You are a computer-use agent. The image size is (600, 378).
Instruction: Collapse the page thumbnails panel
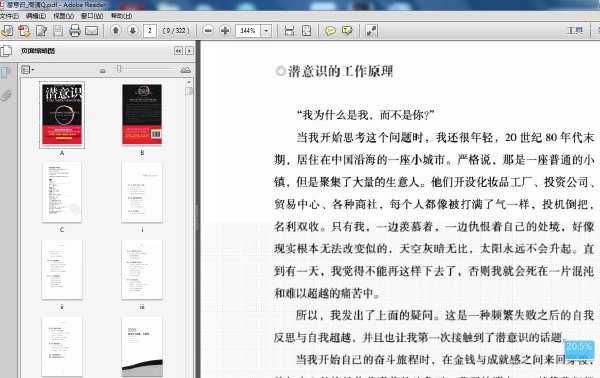178,51
